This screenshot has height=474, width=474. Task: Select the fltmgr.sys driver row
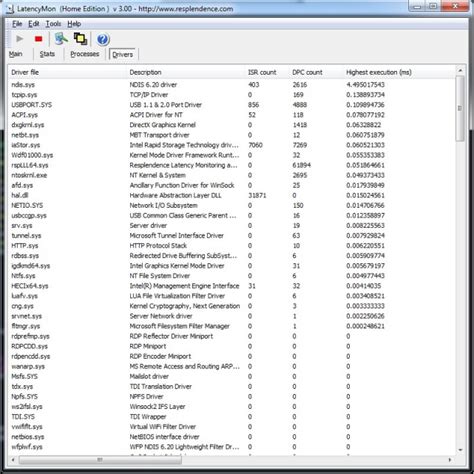click(x=231, y=326)
